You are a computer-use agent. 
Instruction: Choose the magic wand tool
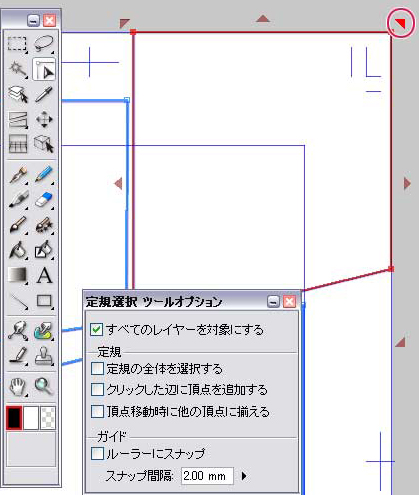point(17,69)
